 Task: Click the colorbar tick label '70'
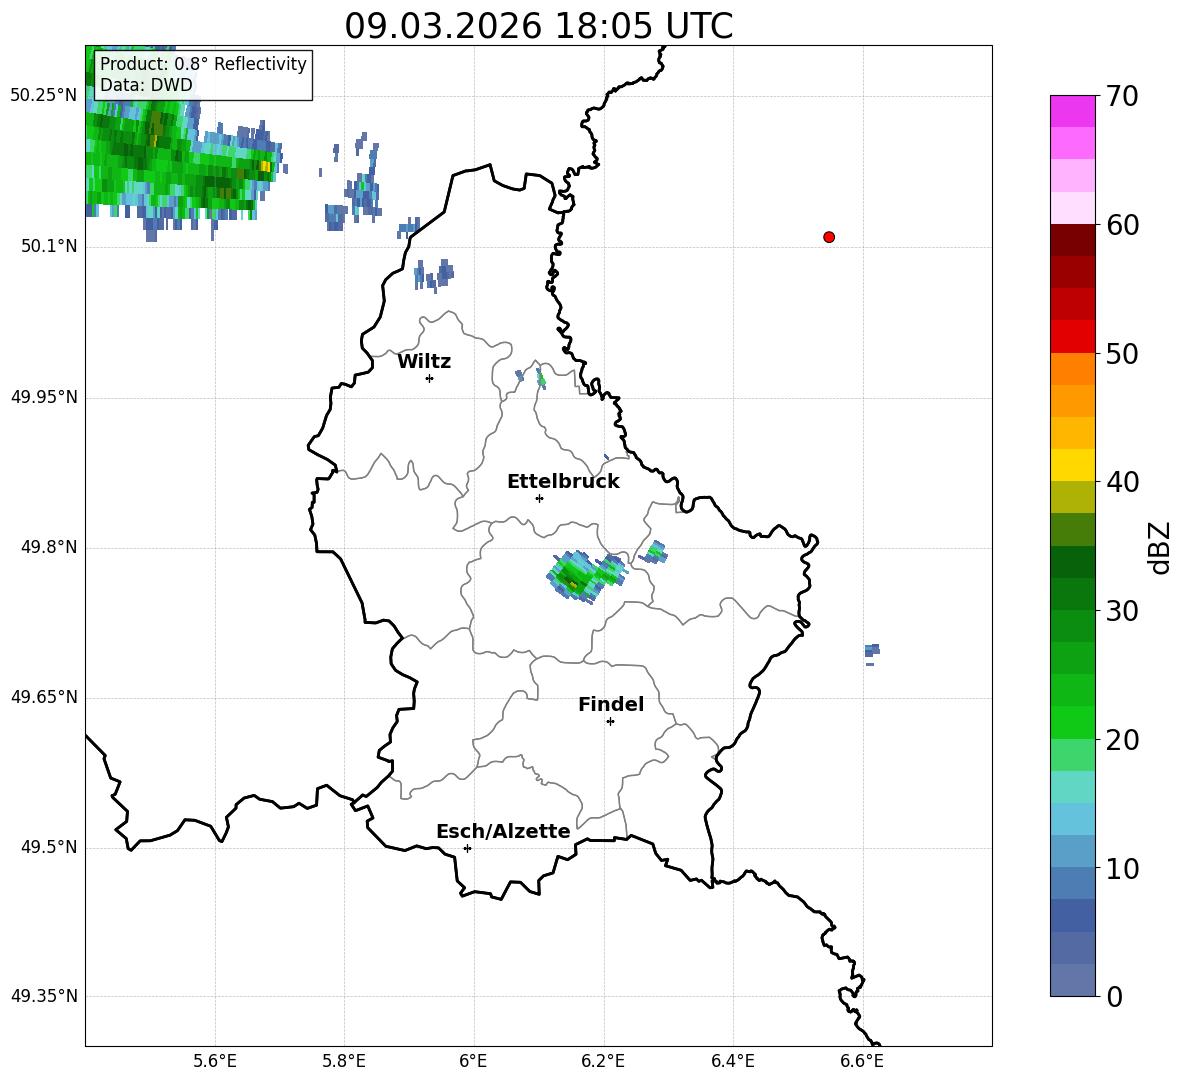[1122, 97]
